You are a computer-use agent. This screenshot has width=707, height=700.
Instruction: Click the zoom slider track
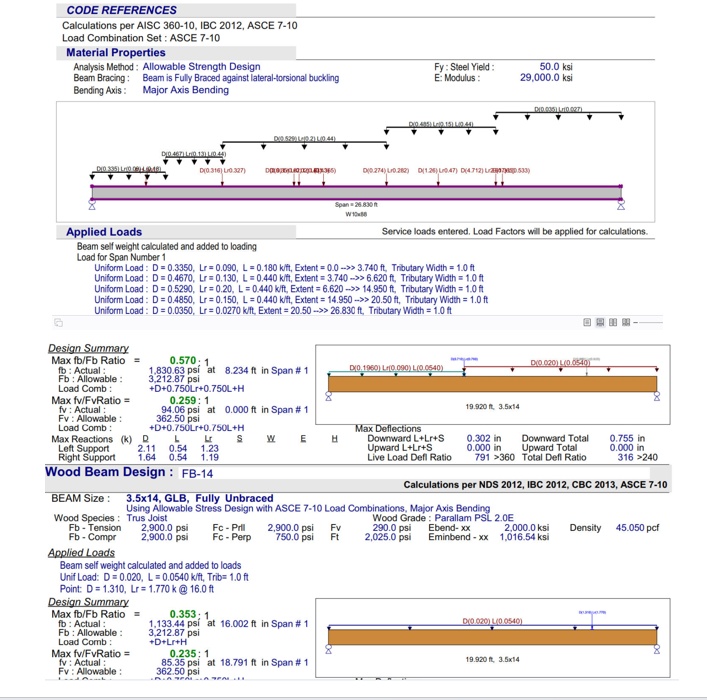tap(651, 322)
